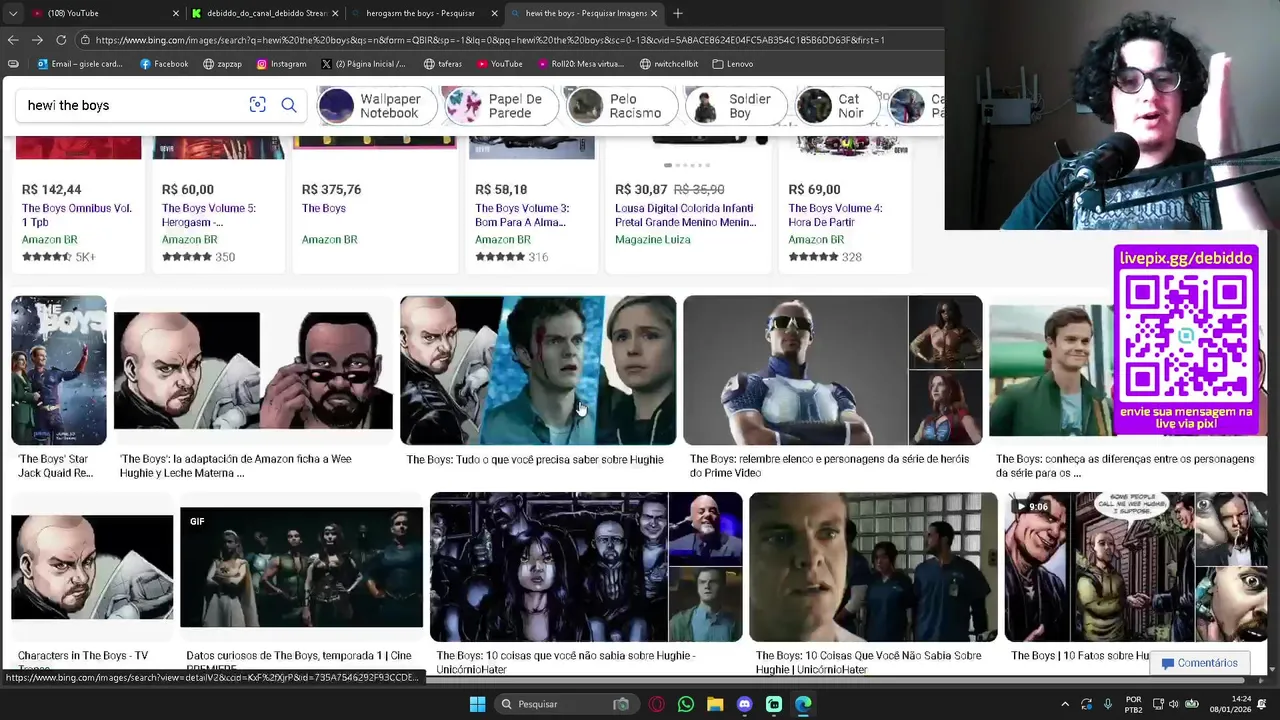The height and width of the screenshot is (720, 1280).
Task: Open The Boys Volume 3: Bom Para A Alma link
Action: (x=522, y=215)
